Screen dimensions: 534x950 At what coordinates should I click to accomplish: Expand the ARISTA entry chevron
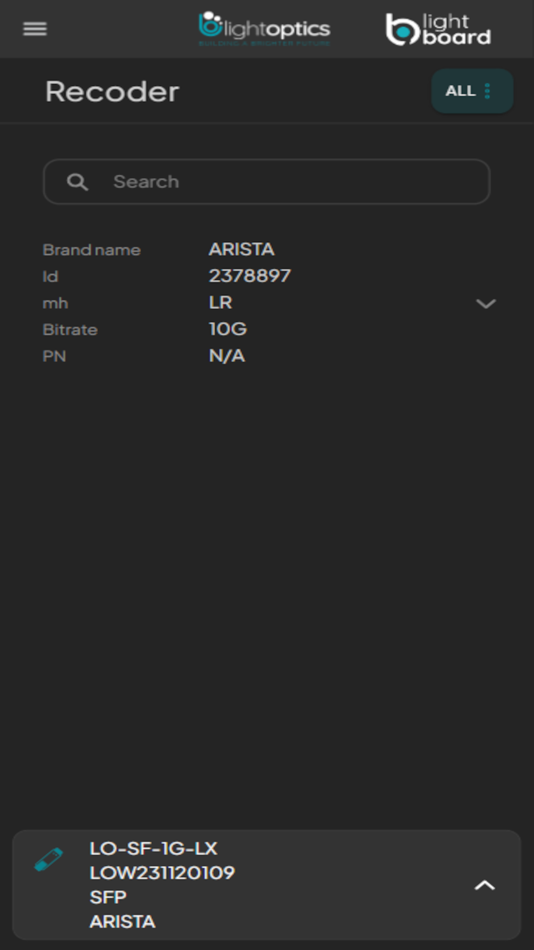coord(486,304)
